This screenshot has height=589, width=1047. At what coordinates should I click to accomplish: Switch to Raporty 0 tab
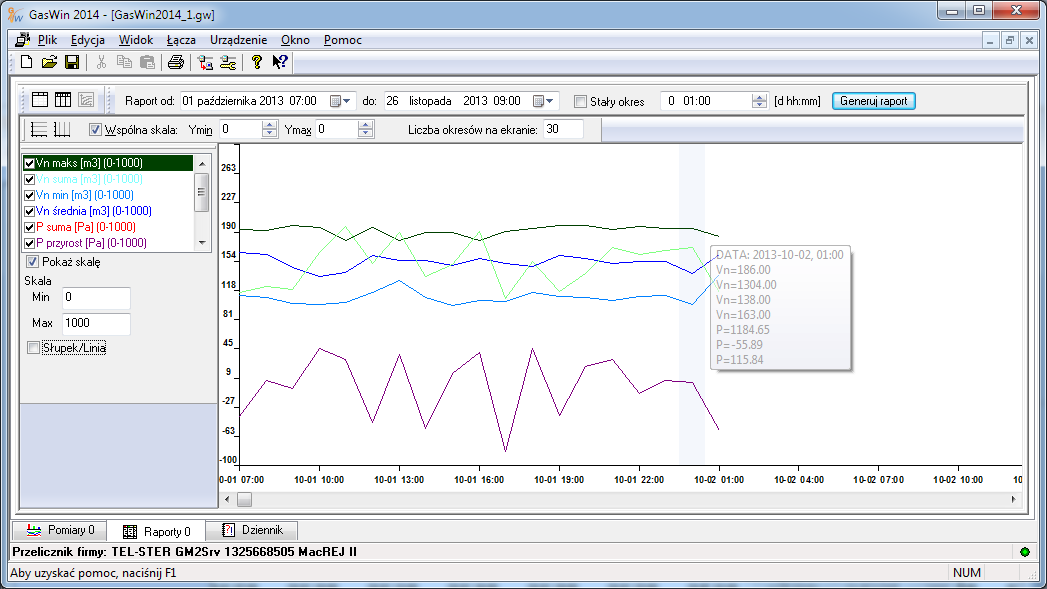coord(156,532)
